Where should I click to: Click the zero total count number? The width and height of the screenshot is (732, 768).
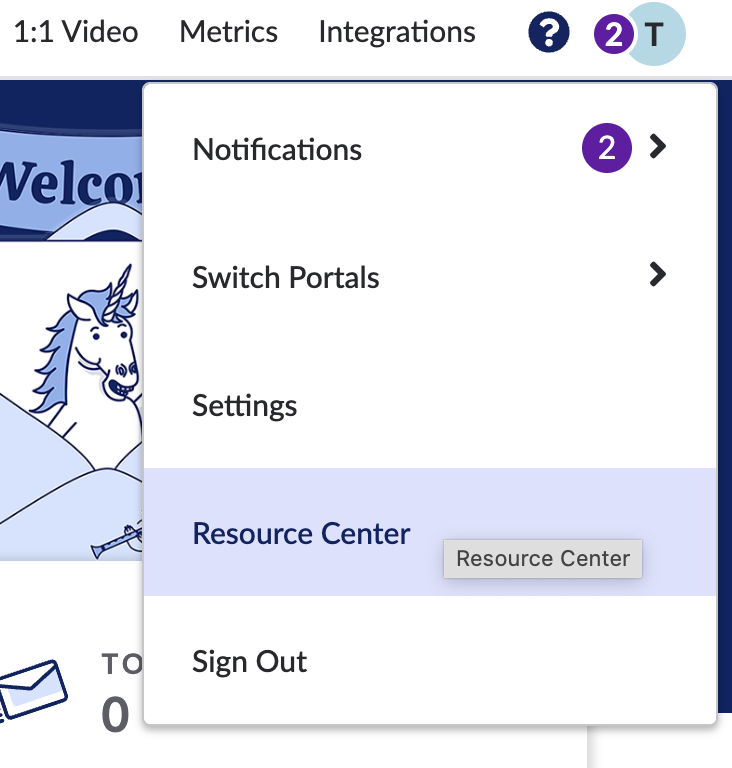tap(116, 714)
